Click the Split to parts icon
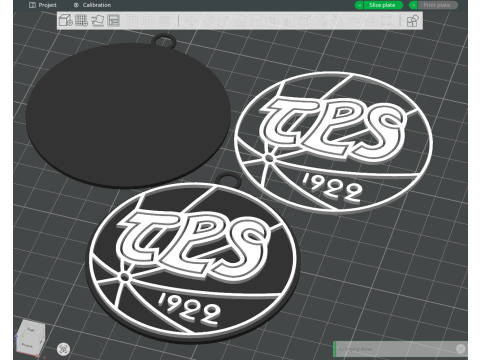Screen dimensions: 480x360 149,21
